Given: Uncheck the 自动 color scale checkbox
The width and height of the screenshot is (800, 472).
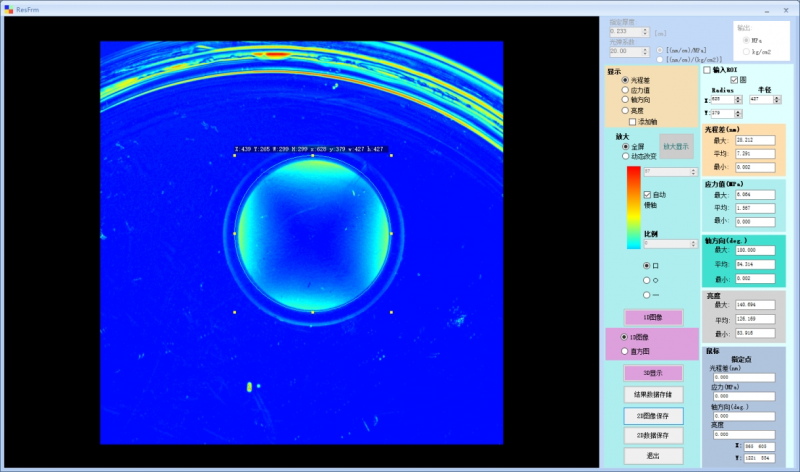Looking at the screenshot, I should (647, 194).
